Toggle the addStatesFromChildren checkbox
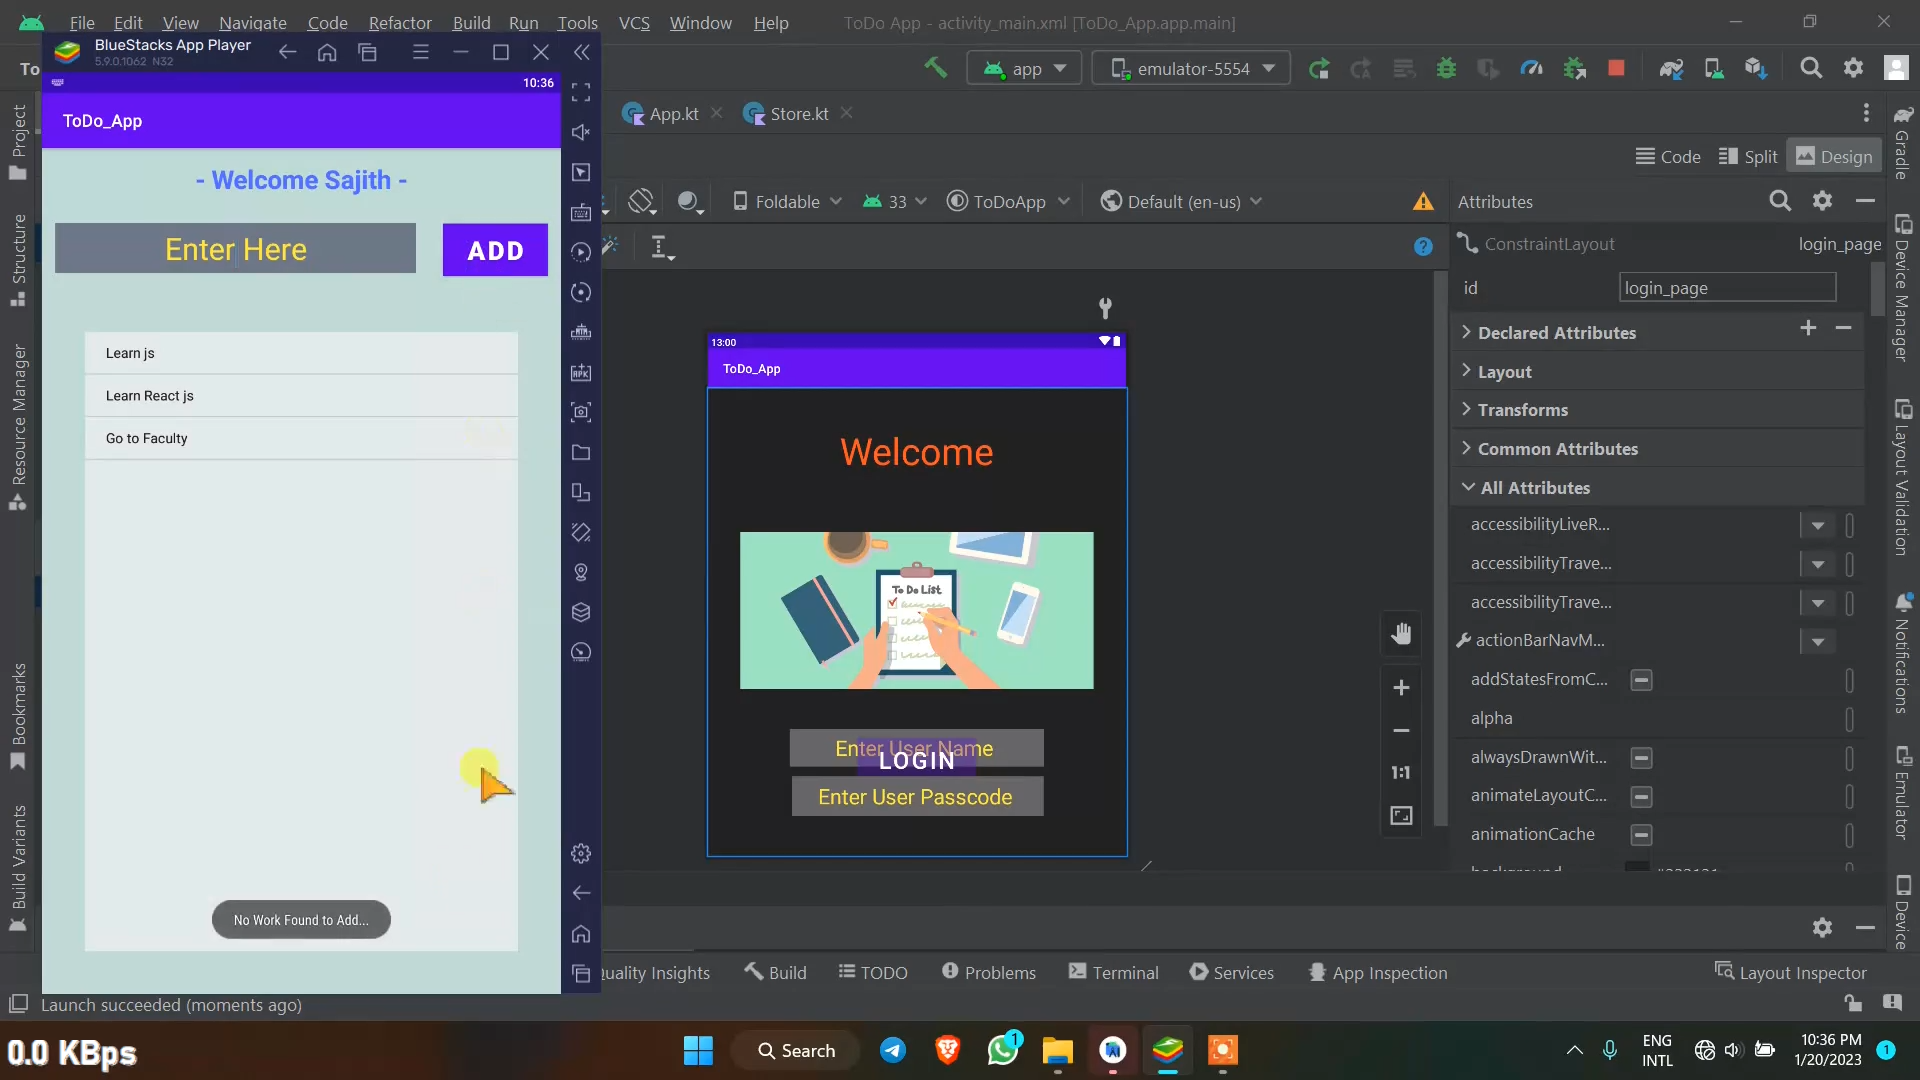The image size is (1920, 1080). click(1641, 680)
